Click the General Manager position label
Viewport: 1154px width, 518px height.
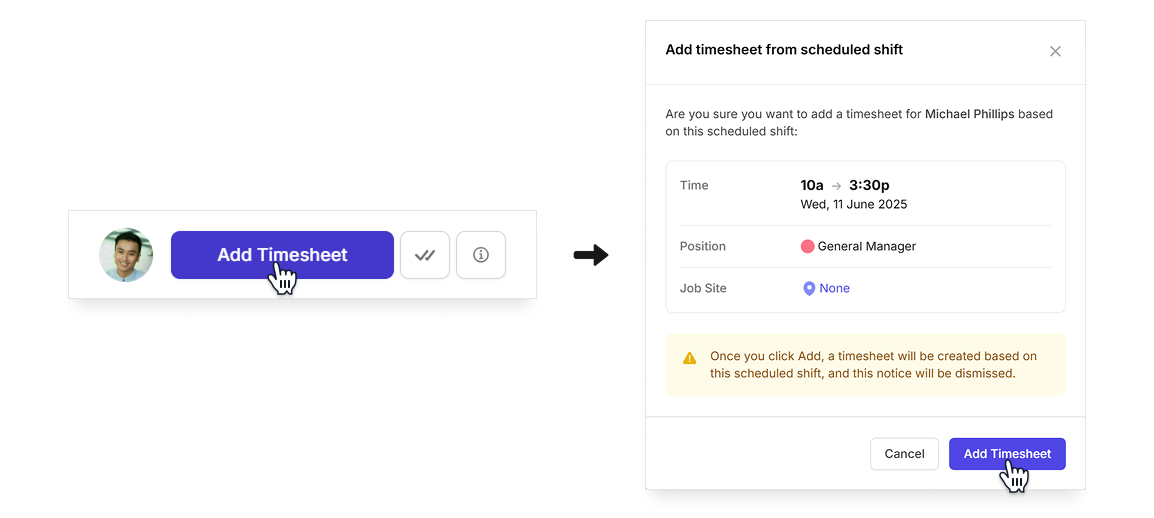point(867,246)
